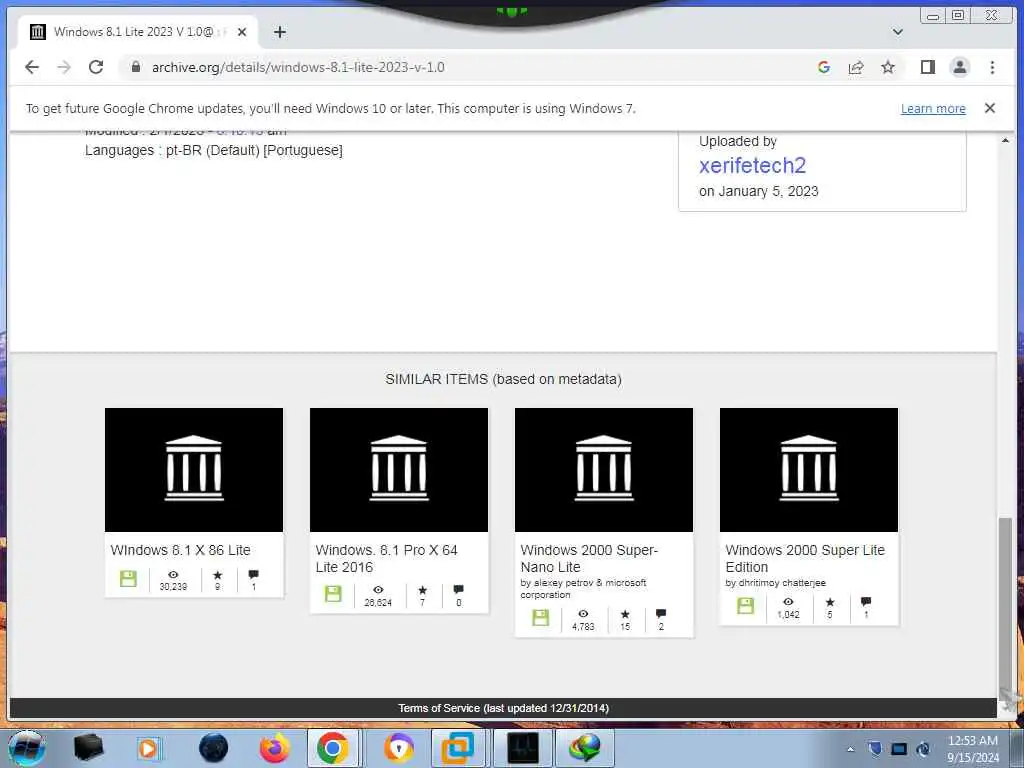
Task: Click the author dhritimoy chatterjee text
Action: click(x=775, y=583)
